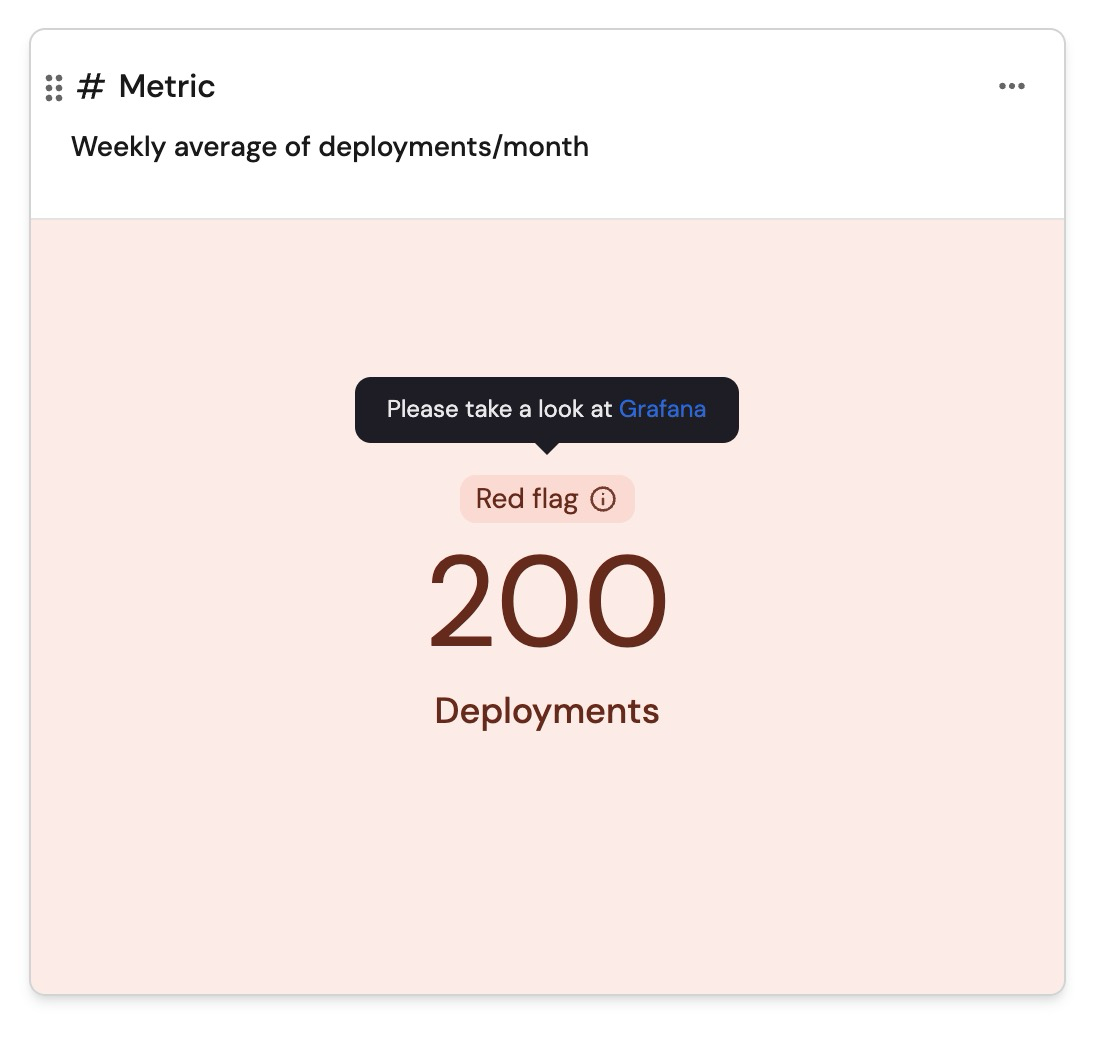Click the info circle icon in Red flag badge
The image size is (1098, 1038).
click(x=603, y=499)
